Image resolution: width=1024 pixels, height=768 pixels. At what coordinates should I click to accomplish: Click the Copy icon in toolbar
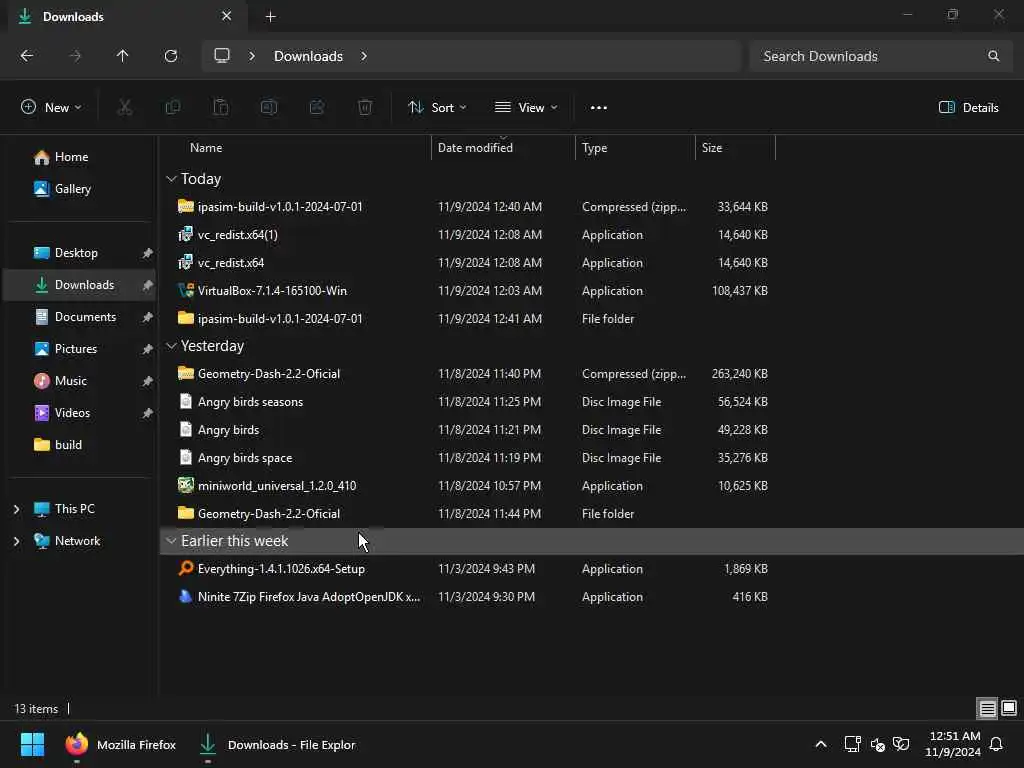(172, 107)
